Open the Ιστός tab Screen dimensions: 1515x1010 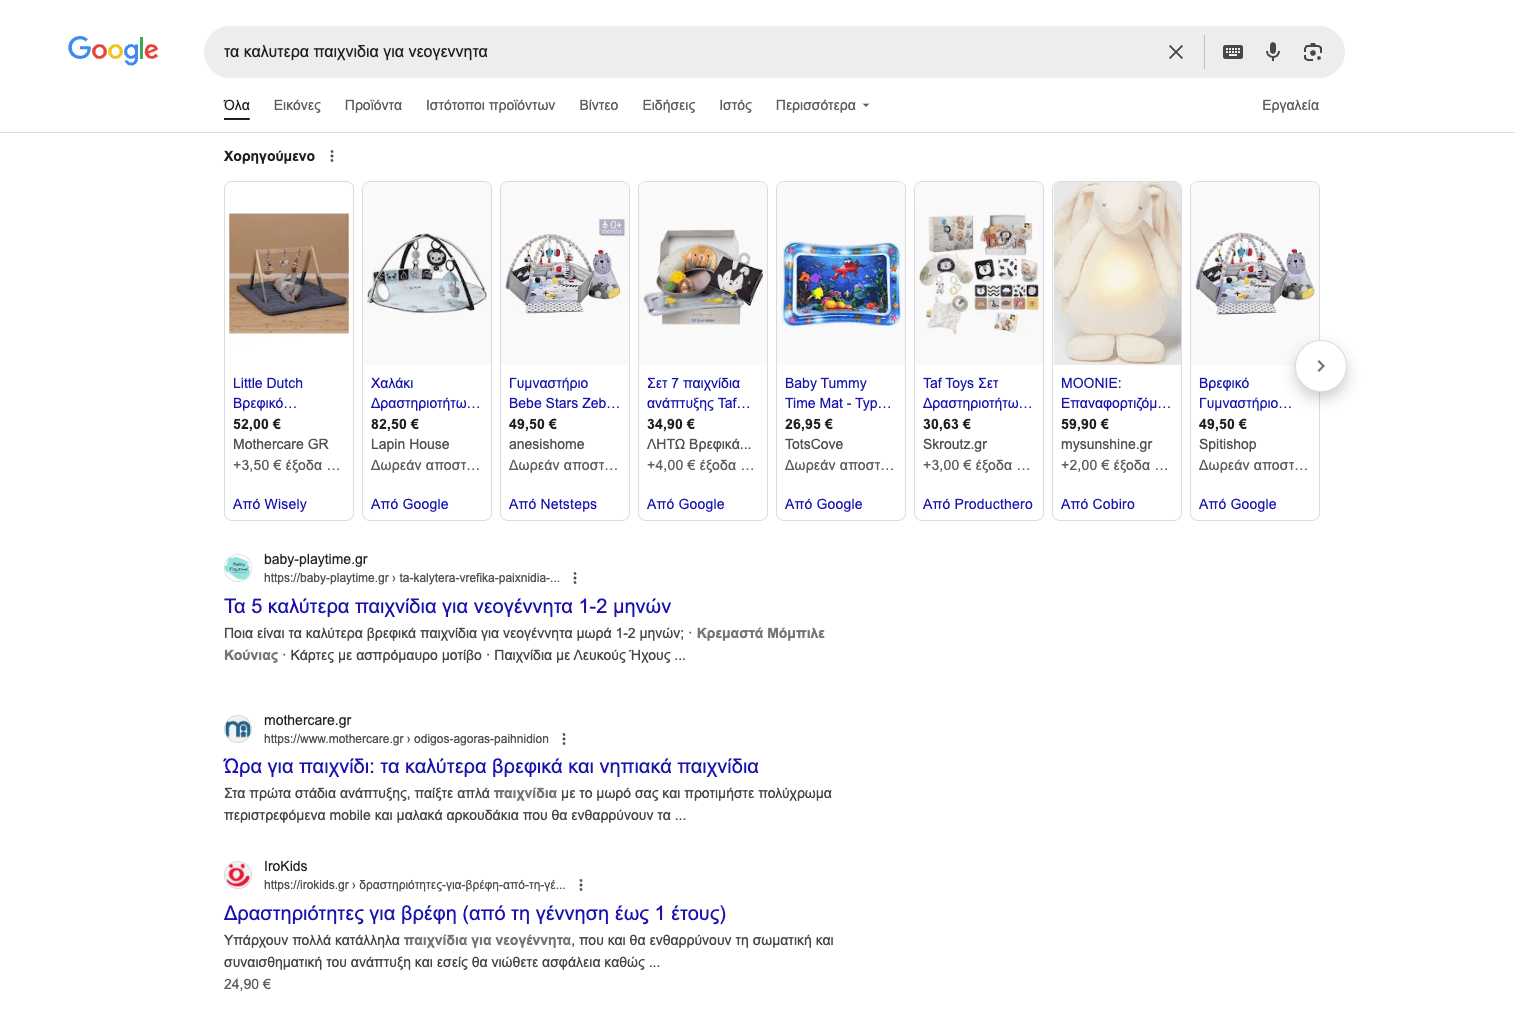pos(735,105)
